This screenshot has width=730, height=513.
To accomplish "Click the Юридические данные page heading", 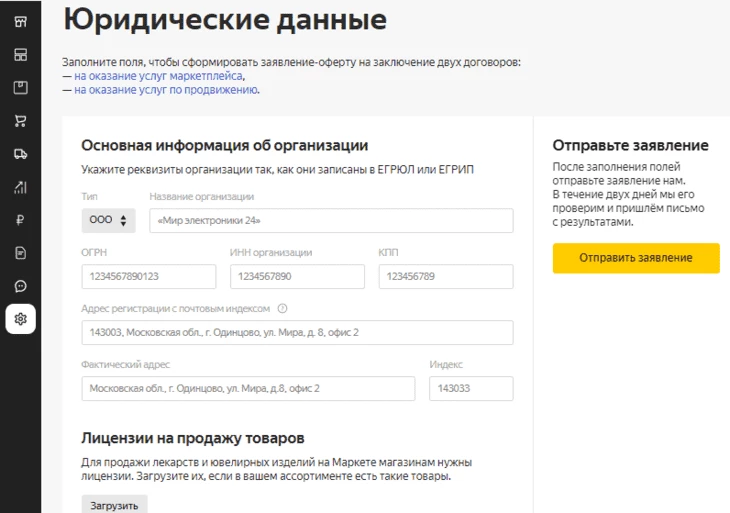I will pos(225,20).
